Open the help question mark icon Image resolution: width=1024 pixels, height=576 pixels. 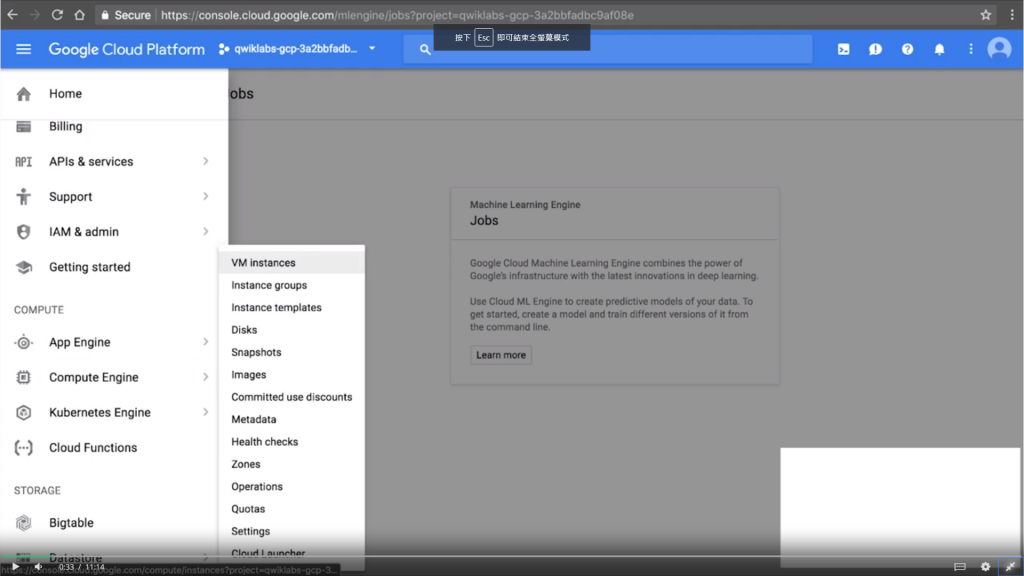click(907, 49)
